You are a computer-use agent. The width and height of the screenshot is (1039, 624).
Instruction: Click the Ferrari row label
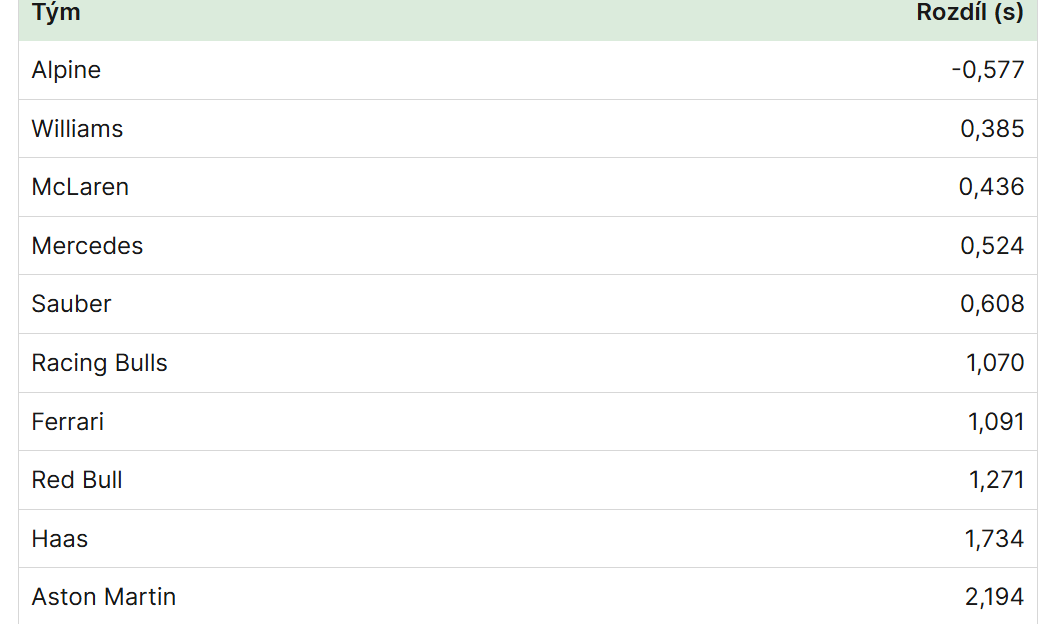click(x=68, y=421)
